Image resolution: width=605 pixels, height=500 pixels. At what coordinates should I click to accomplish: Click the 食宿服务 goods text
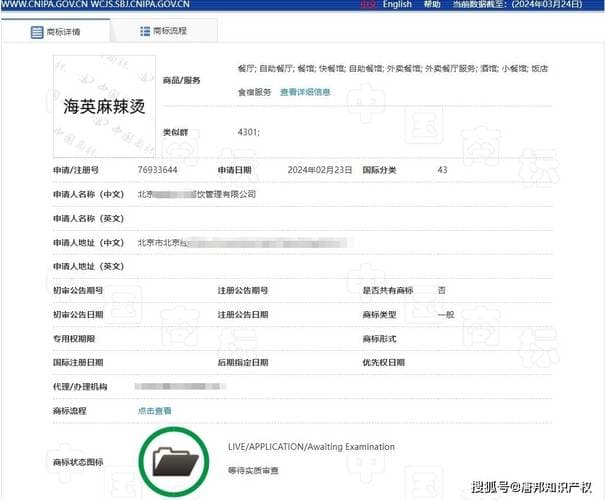pos(254,92)
